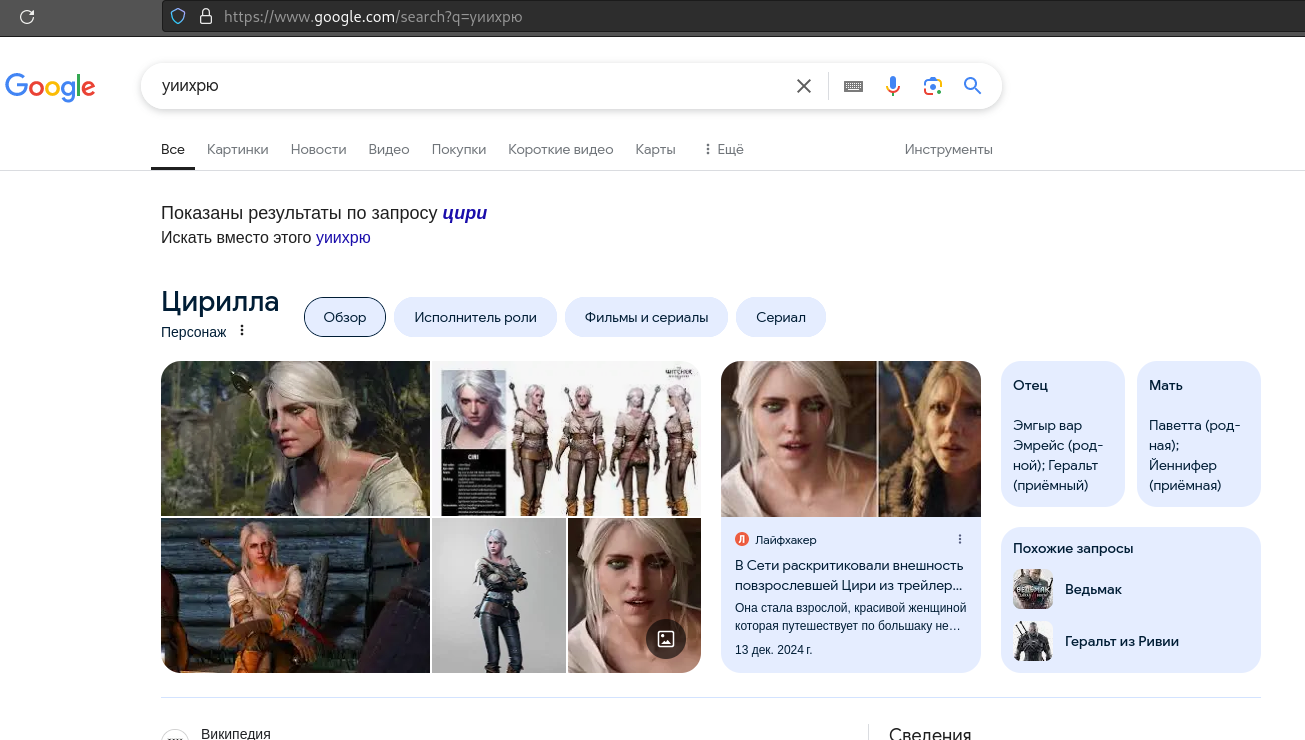Clear the search query with the X icon

pyautogui.click(x=804, y=86)
